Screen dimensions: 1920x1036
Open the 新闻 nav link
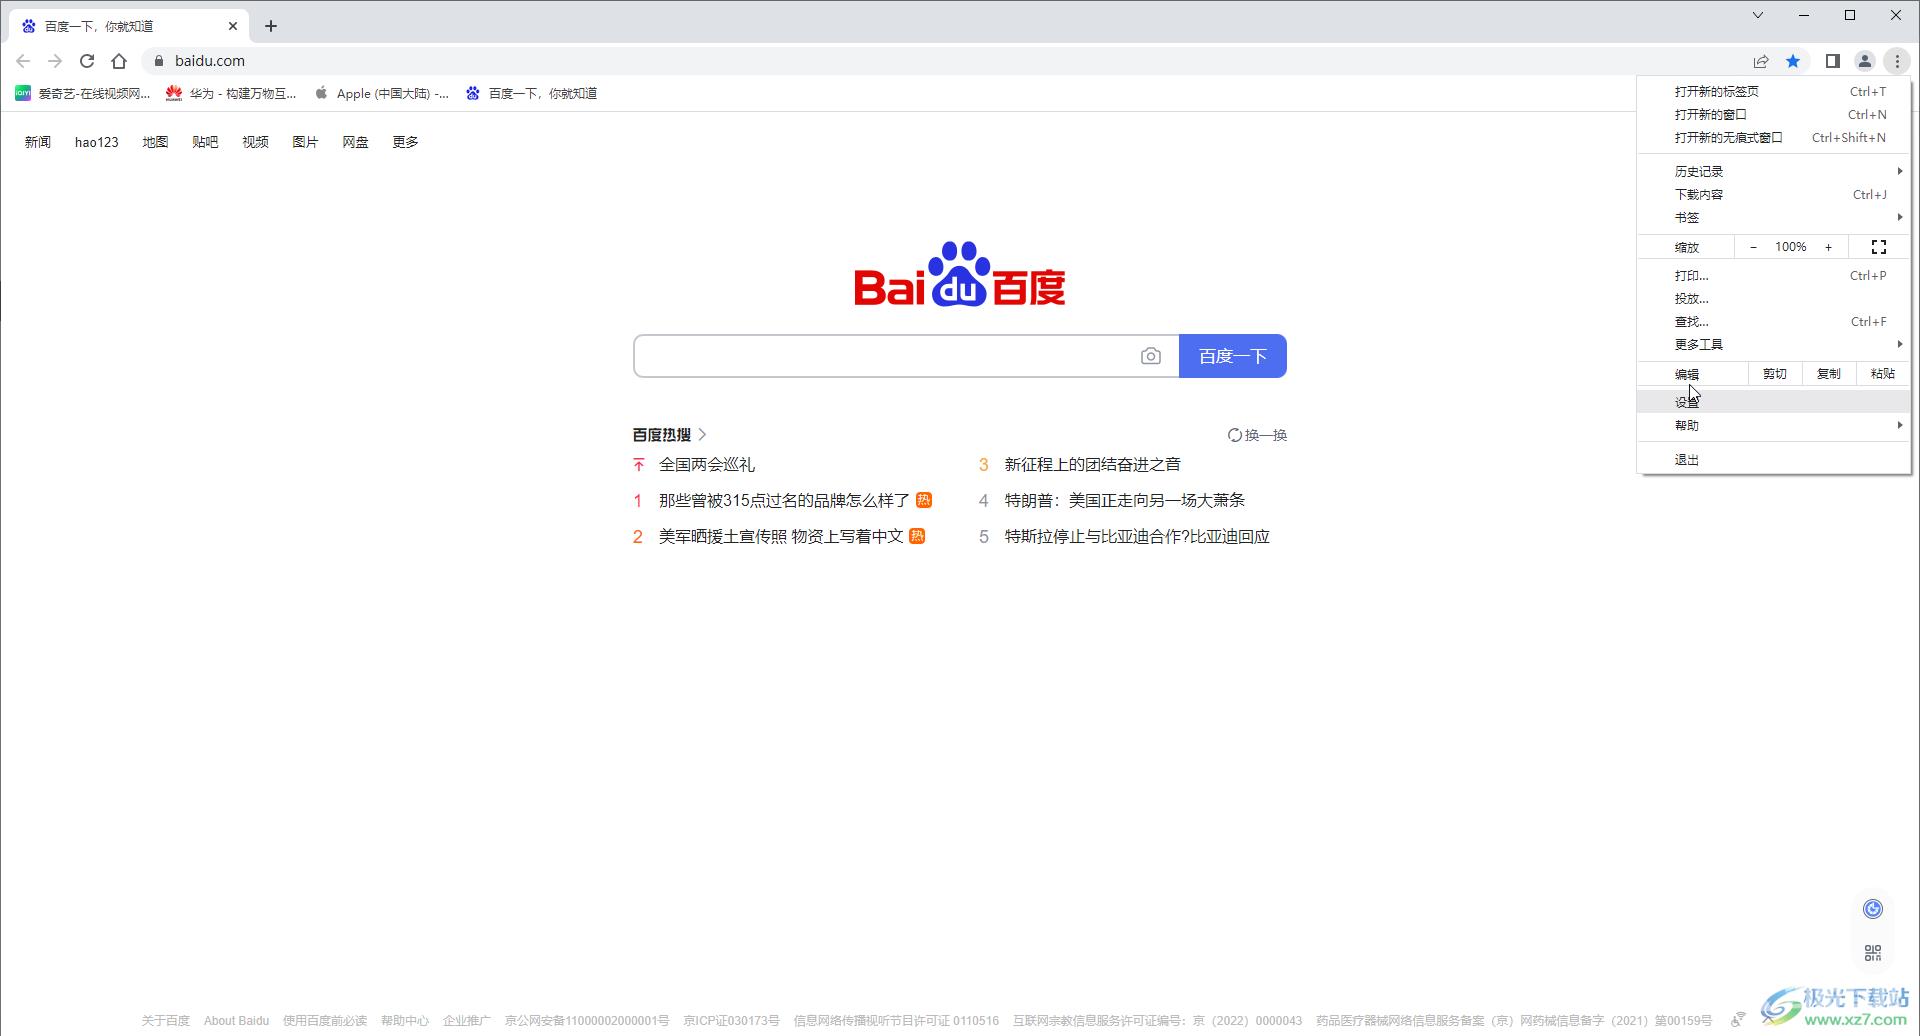[x=38, y=142]
